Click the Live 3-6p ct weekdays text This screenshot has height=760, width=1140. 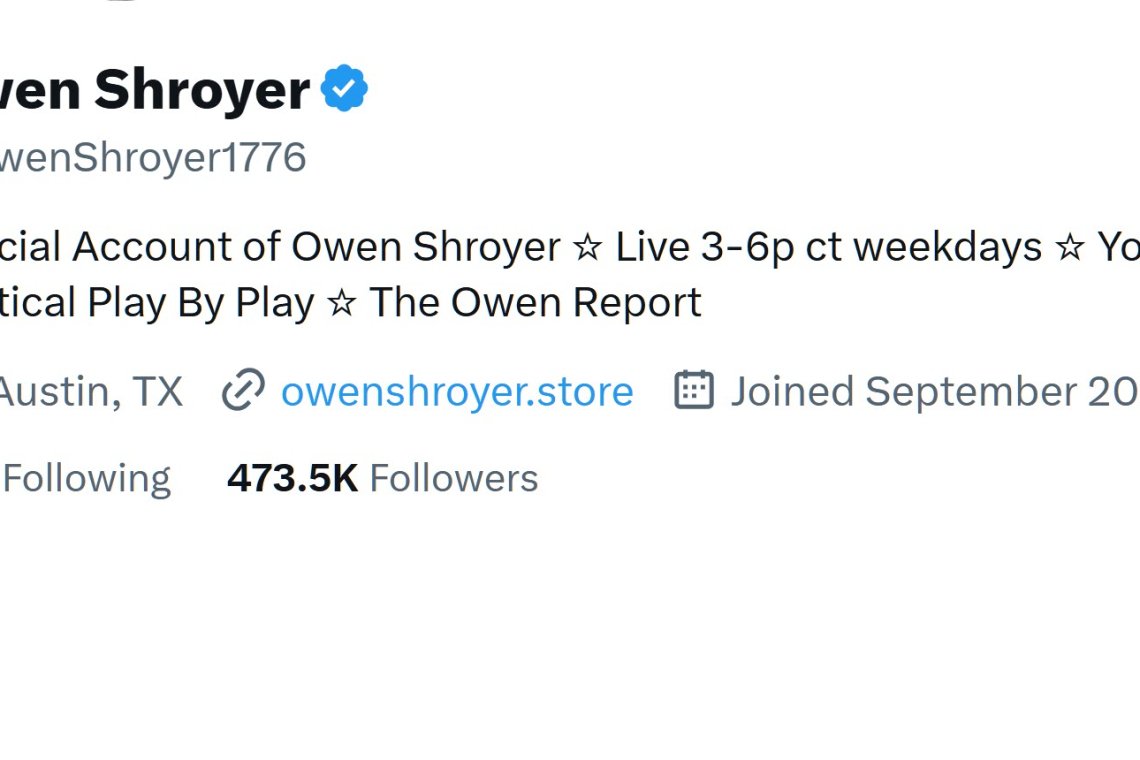point(829,247)
